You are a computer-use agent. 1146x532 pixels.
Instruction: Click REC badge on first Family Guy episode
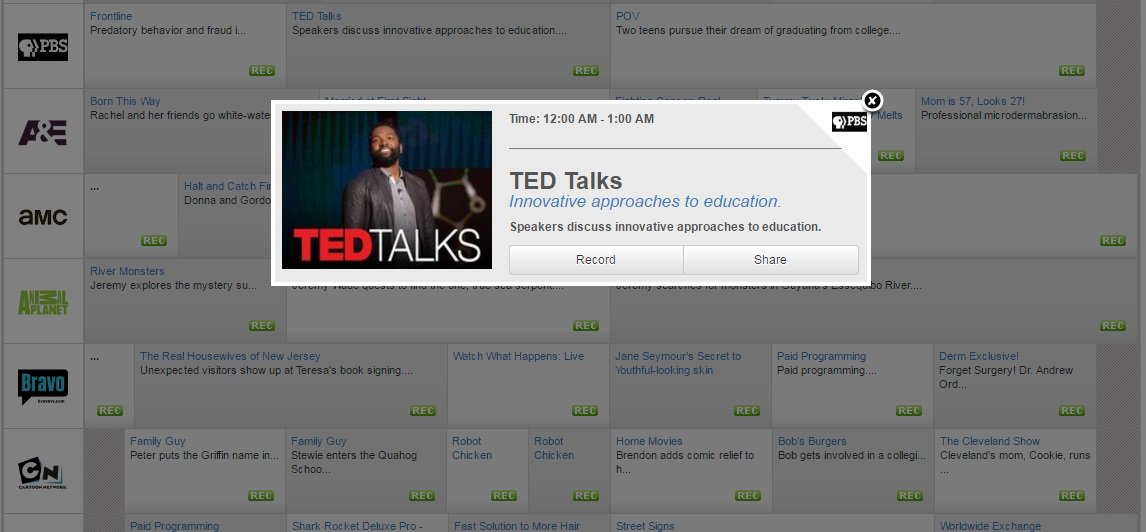click(x=261, y=495)
